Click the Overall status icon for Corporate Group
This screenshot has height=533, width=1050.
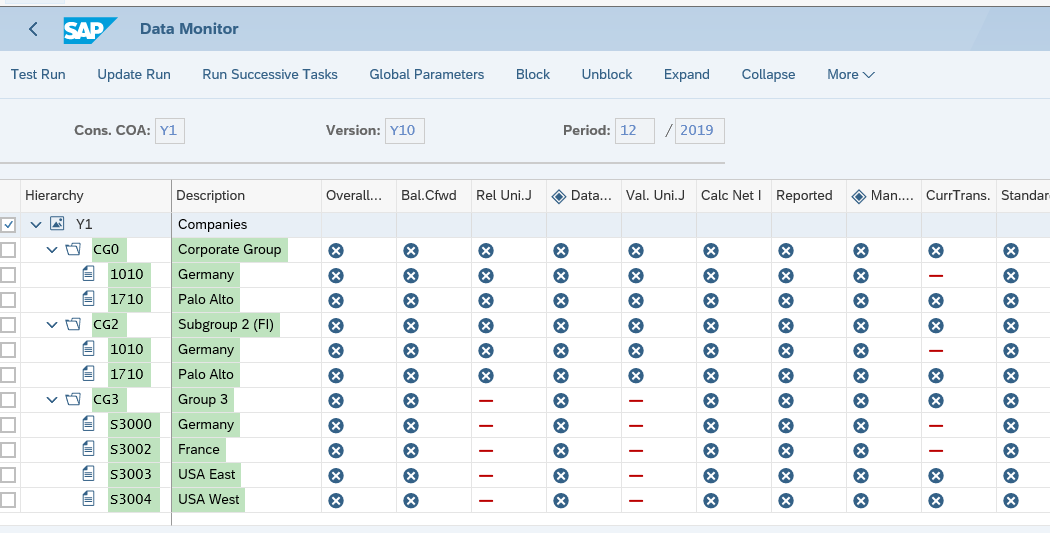(336, 250)
